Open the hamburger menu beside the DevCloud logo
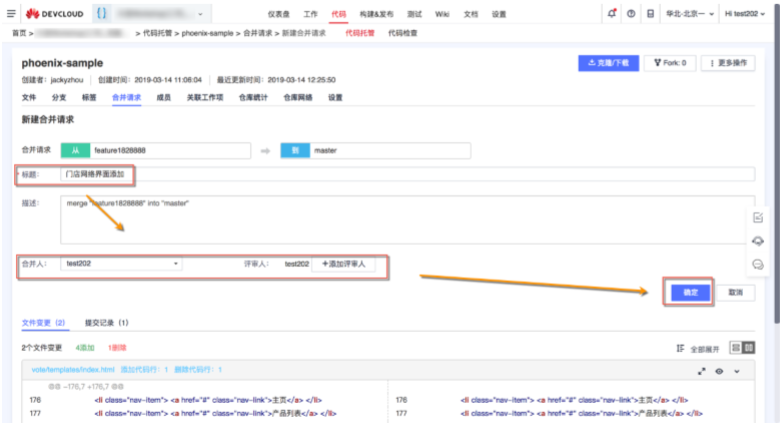 [x=11, y=13]
